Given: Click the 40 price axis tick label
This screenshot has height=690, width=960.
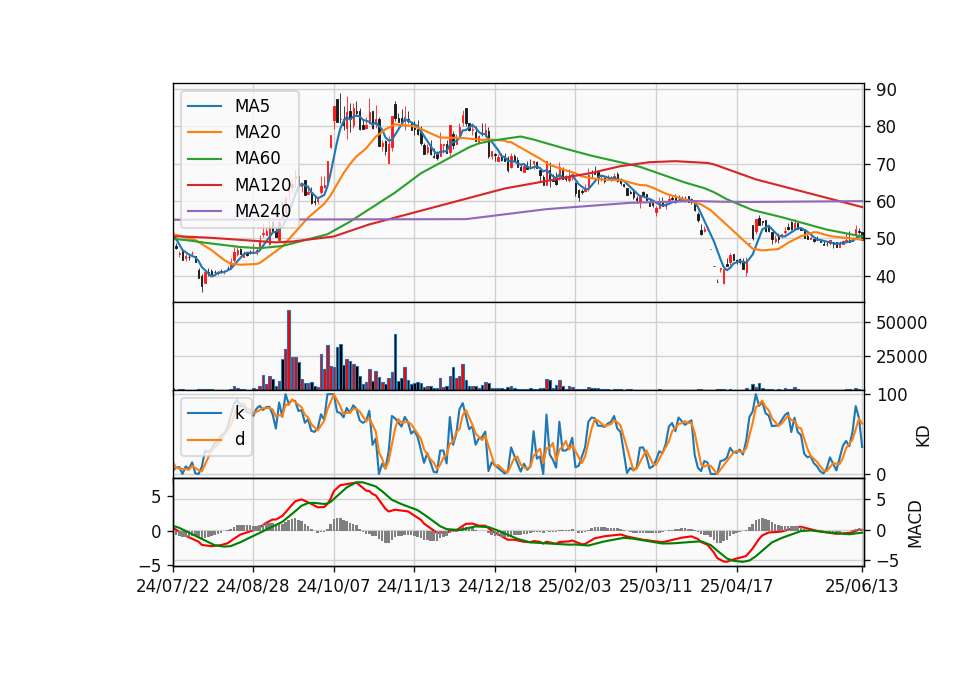Looking at the screenshot, I should (886, 277).
